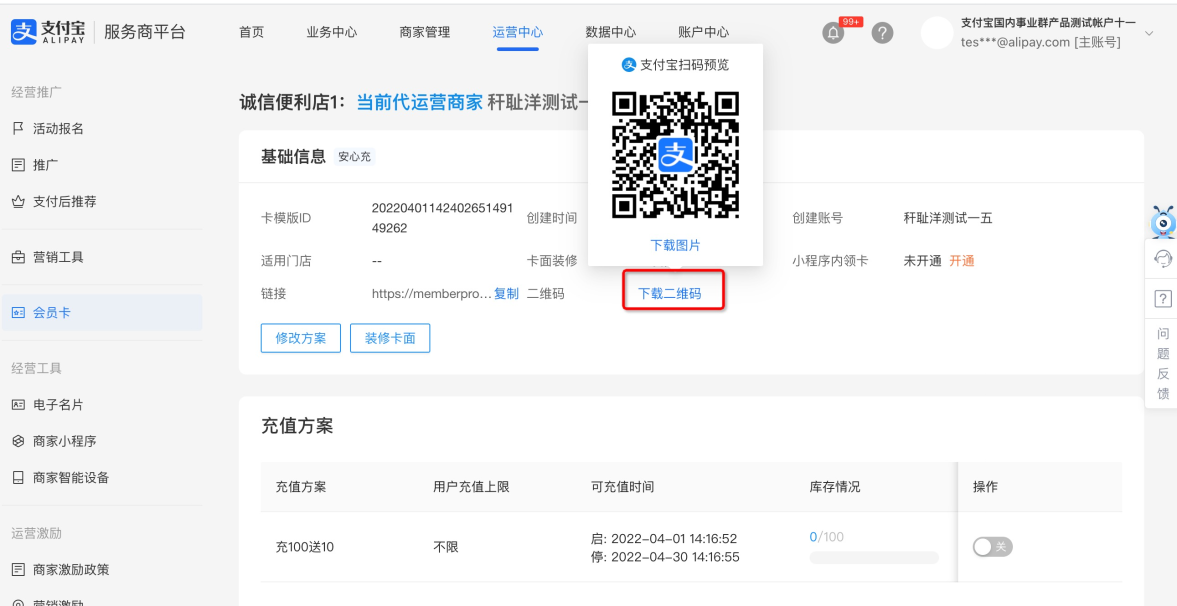
Task: Click the robot assistant mascot icon
Action: pyautogui.click(x=1163, y=222)
